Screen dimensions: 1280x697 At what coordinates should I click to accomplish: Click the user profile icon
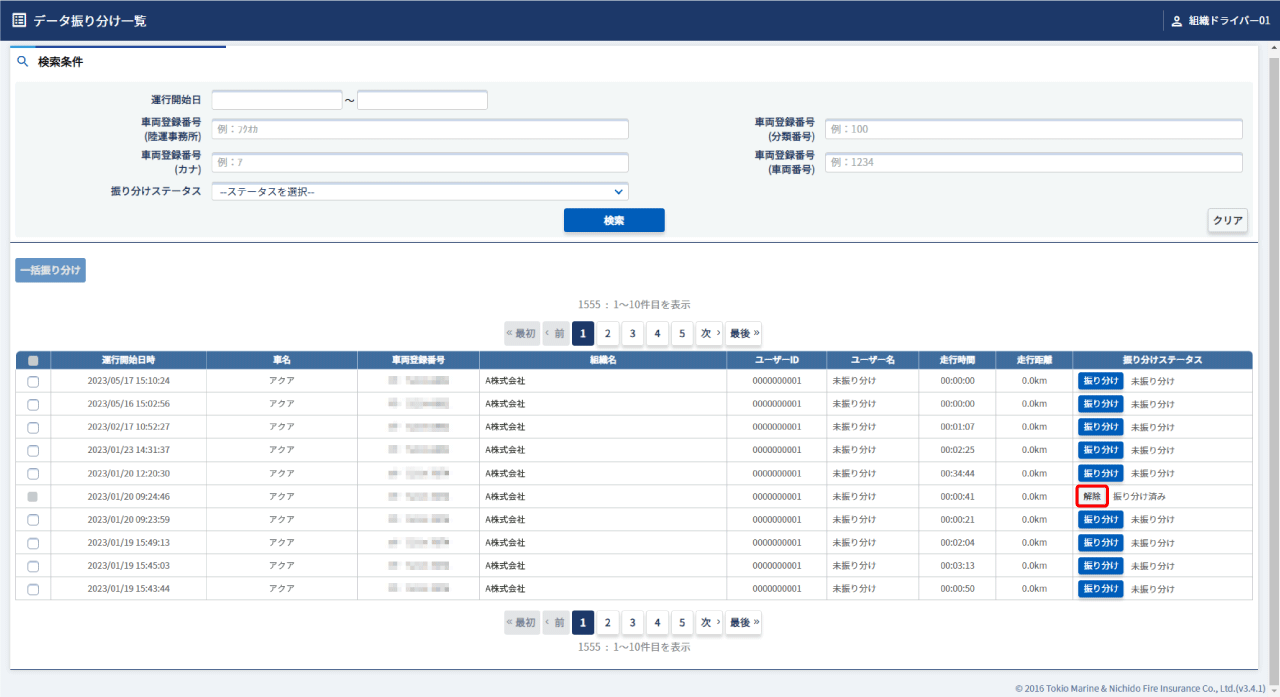1176,21
